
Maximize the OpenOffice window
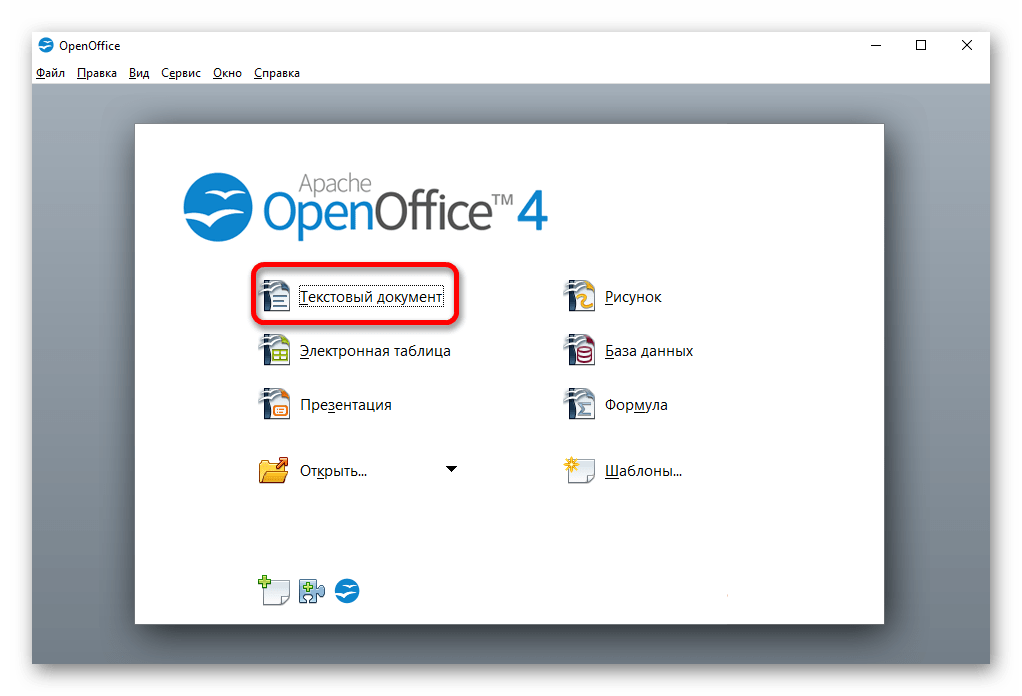[x=921, y=45]
